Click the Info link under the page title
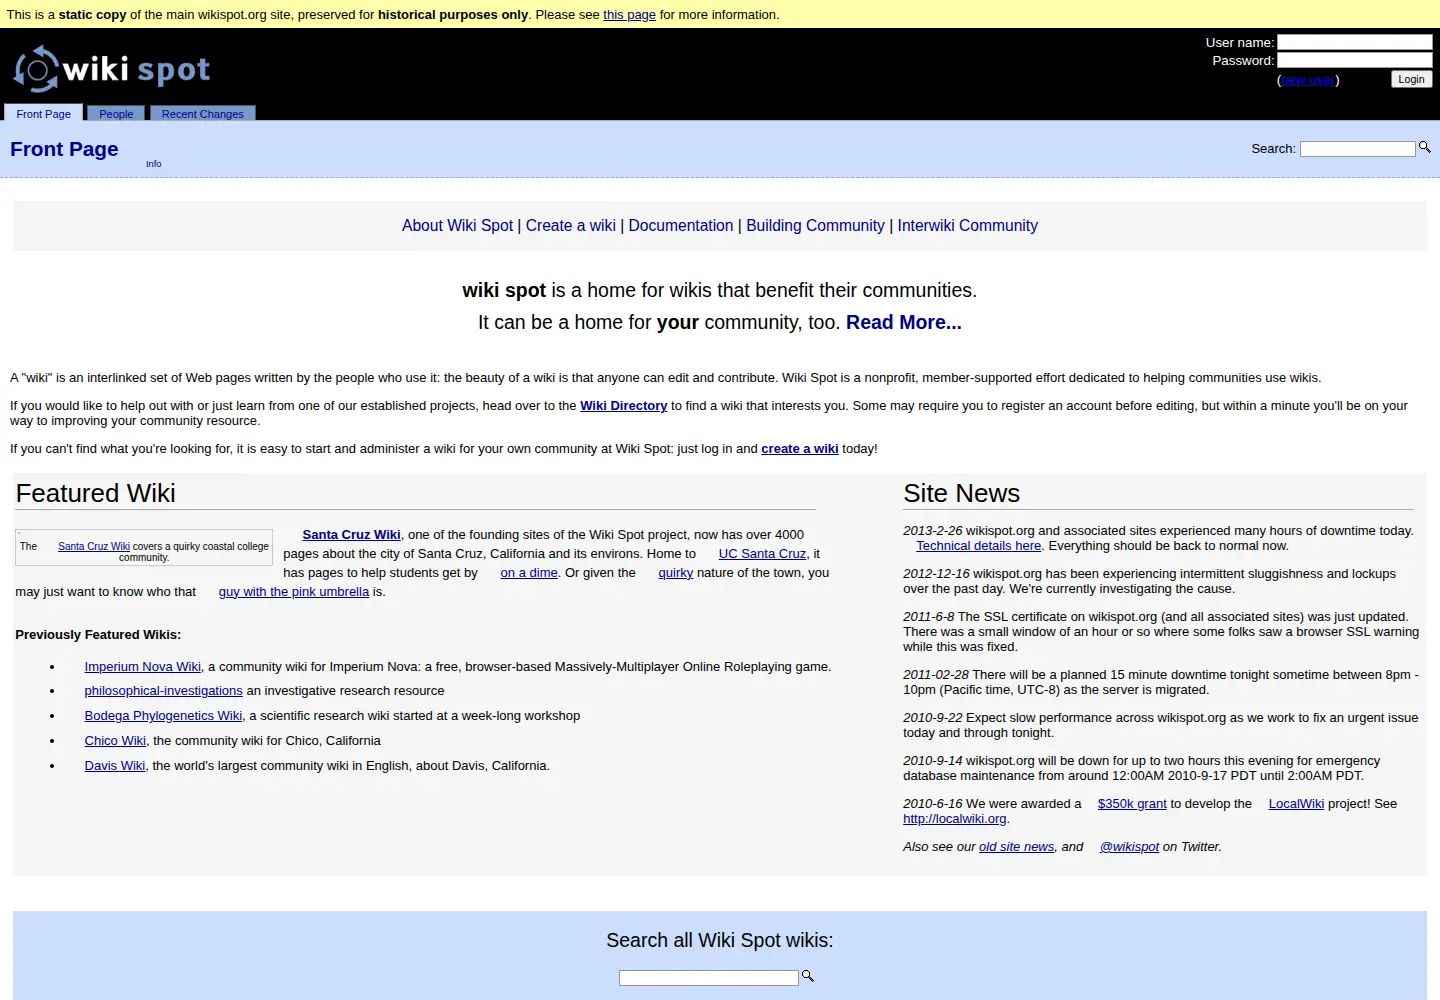 pyautogui.click(x=153, y=164)
